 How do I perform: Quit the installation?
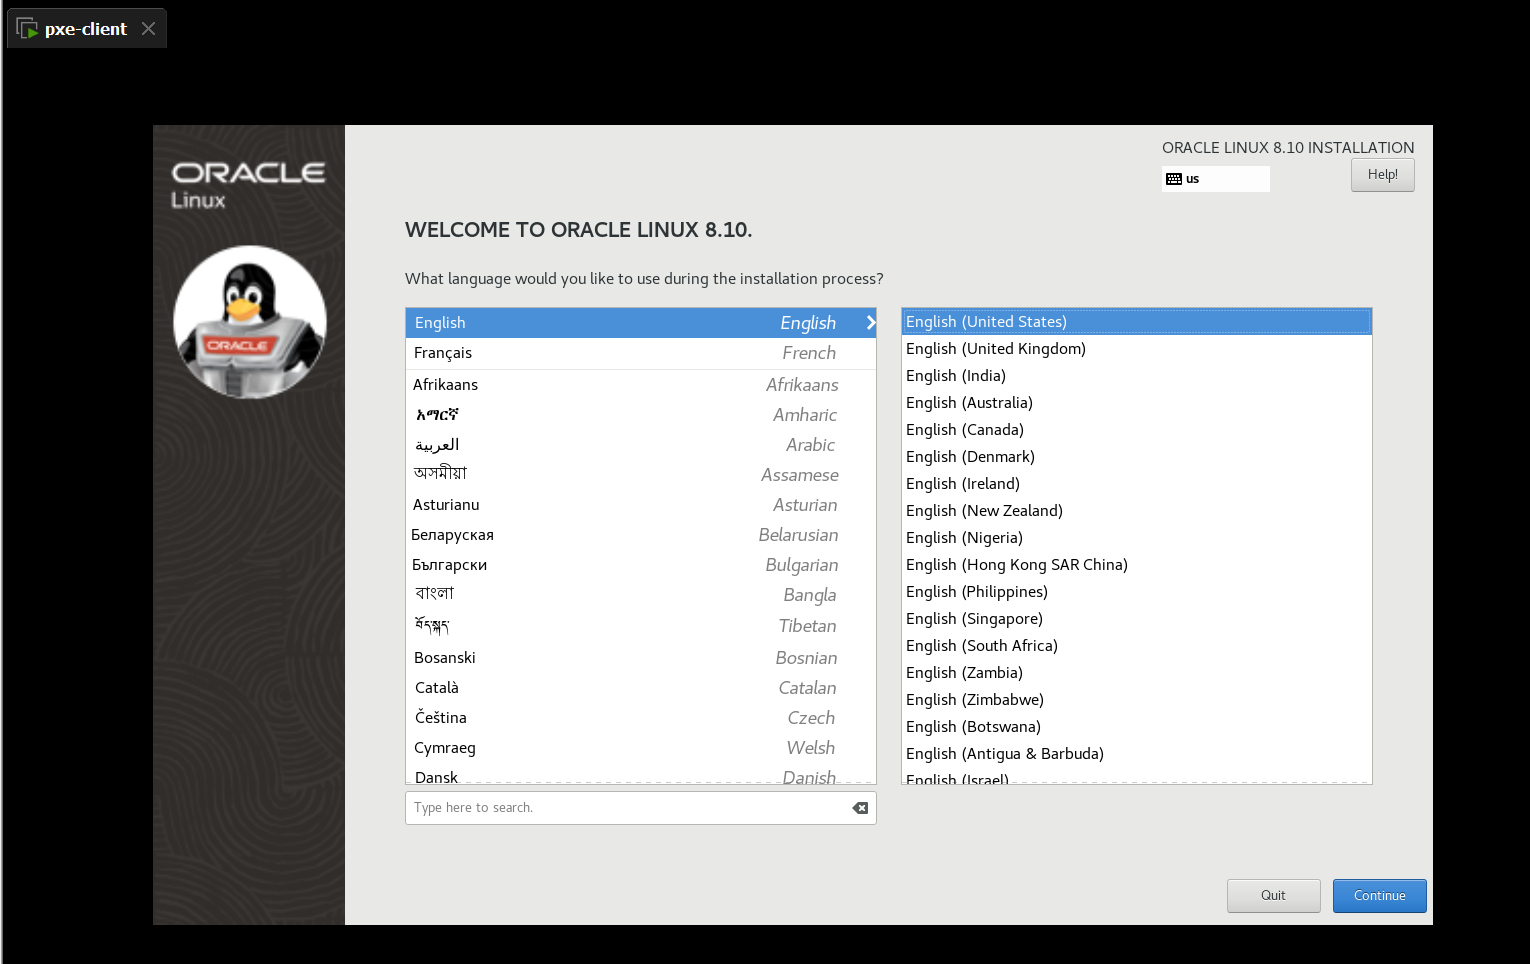1274,896
